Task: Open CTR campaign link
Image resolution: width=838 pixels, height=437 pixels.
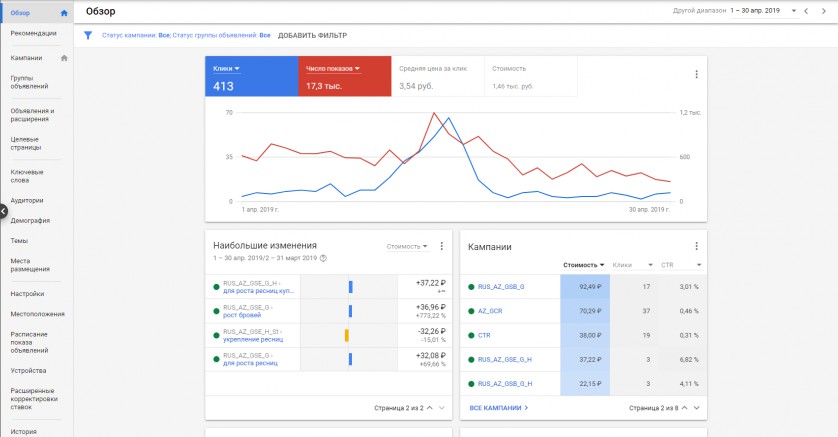Action: [484, 335]
